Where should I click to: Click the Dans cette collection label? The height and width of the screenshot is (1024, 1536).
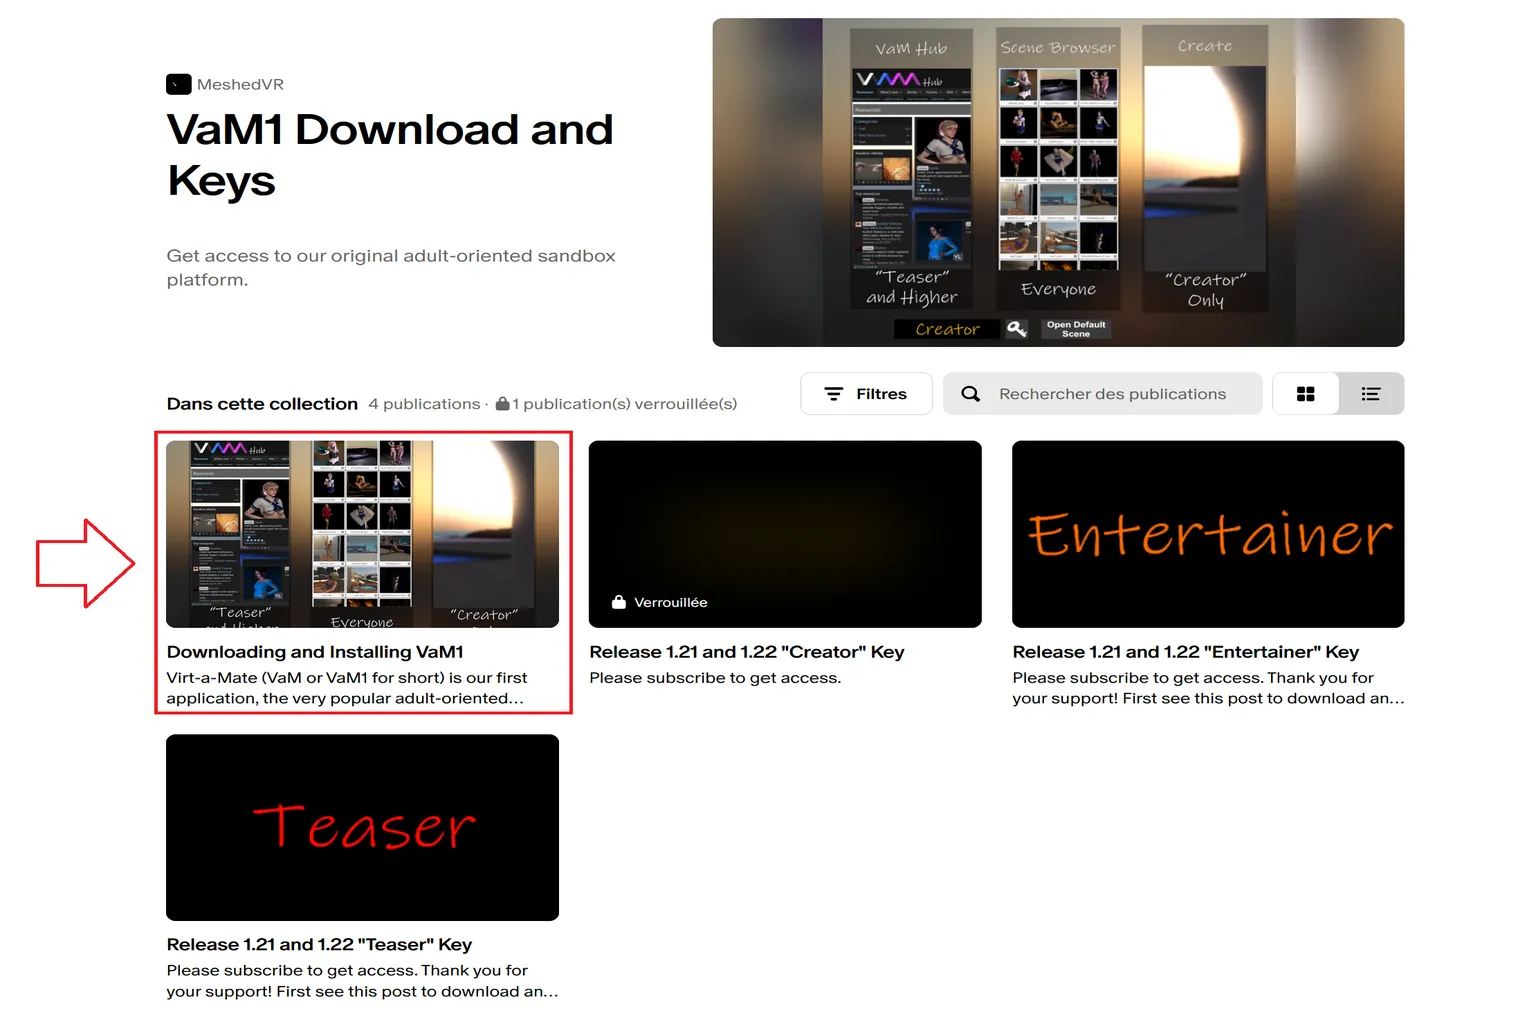point(262,404)
